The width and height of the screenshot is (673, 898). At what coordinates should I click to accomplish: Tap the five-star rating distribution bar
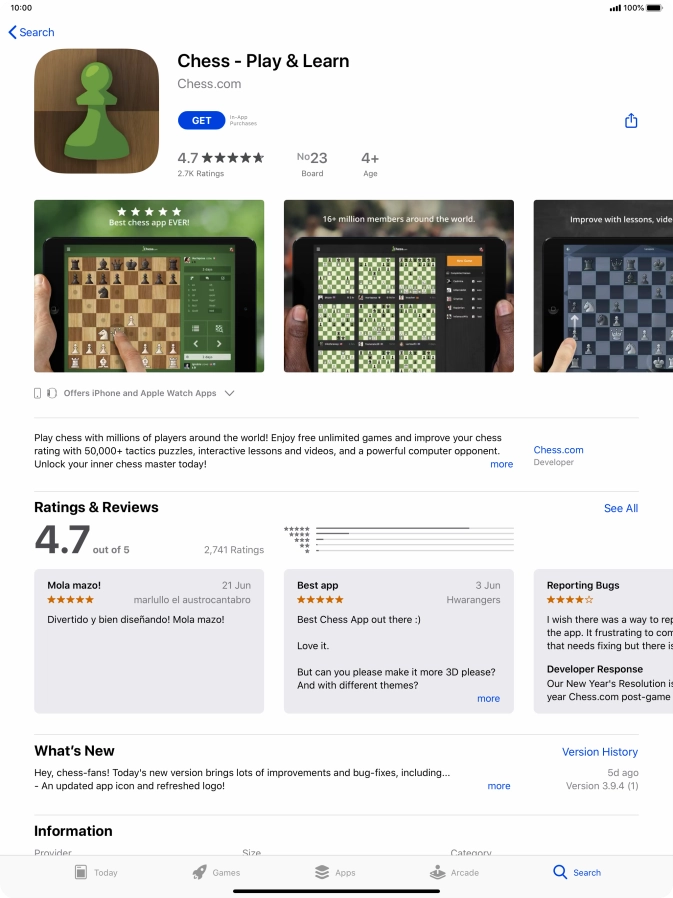[415, 528]
